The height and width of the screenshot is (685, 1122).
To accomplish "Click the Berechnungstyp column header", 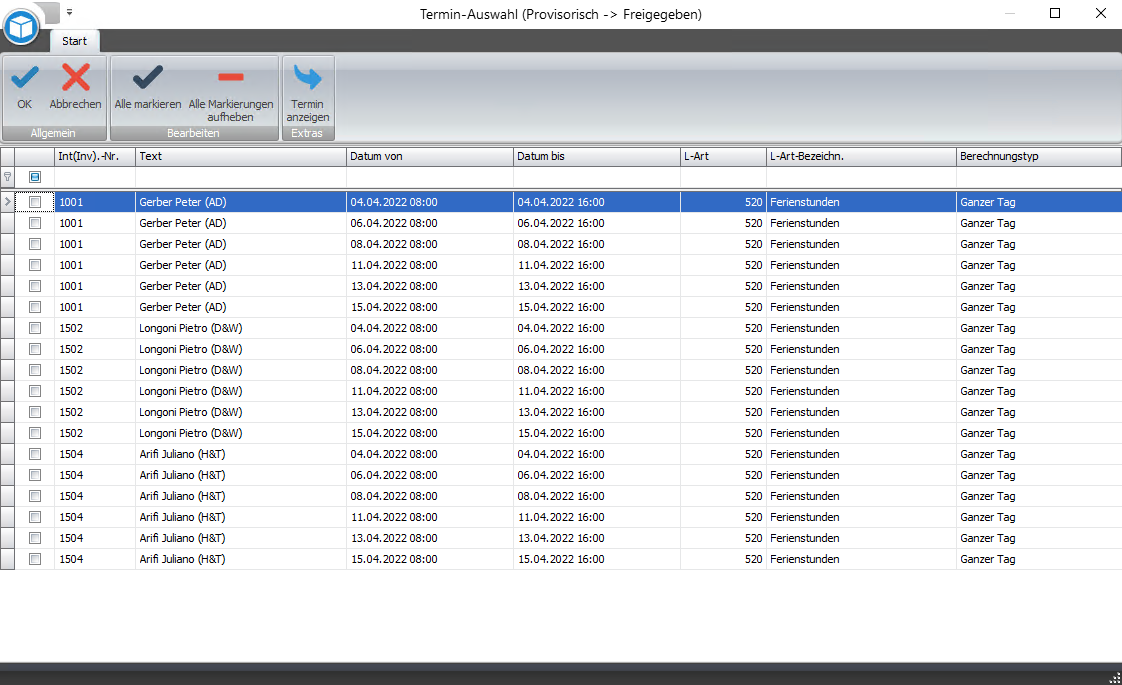I will [x=1037, y=156].
